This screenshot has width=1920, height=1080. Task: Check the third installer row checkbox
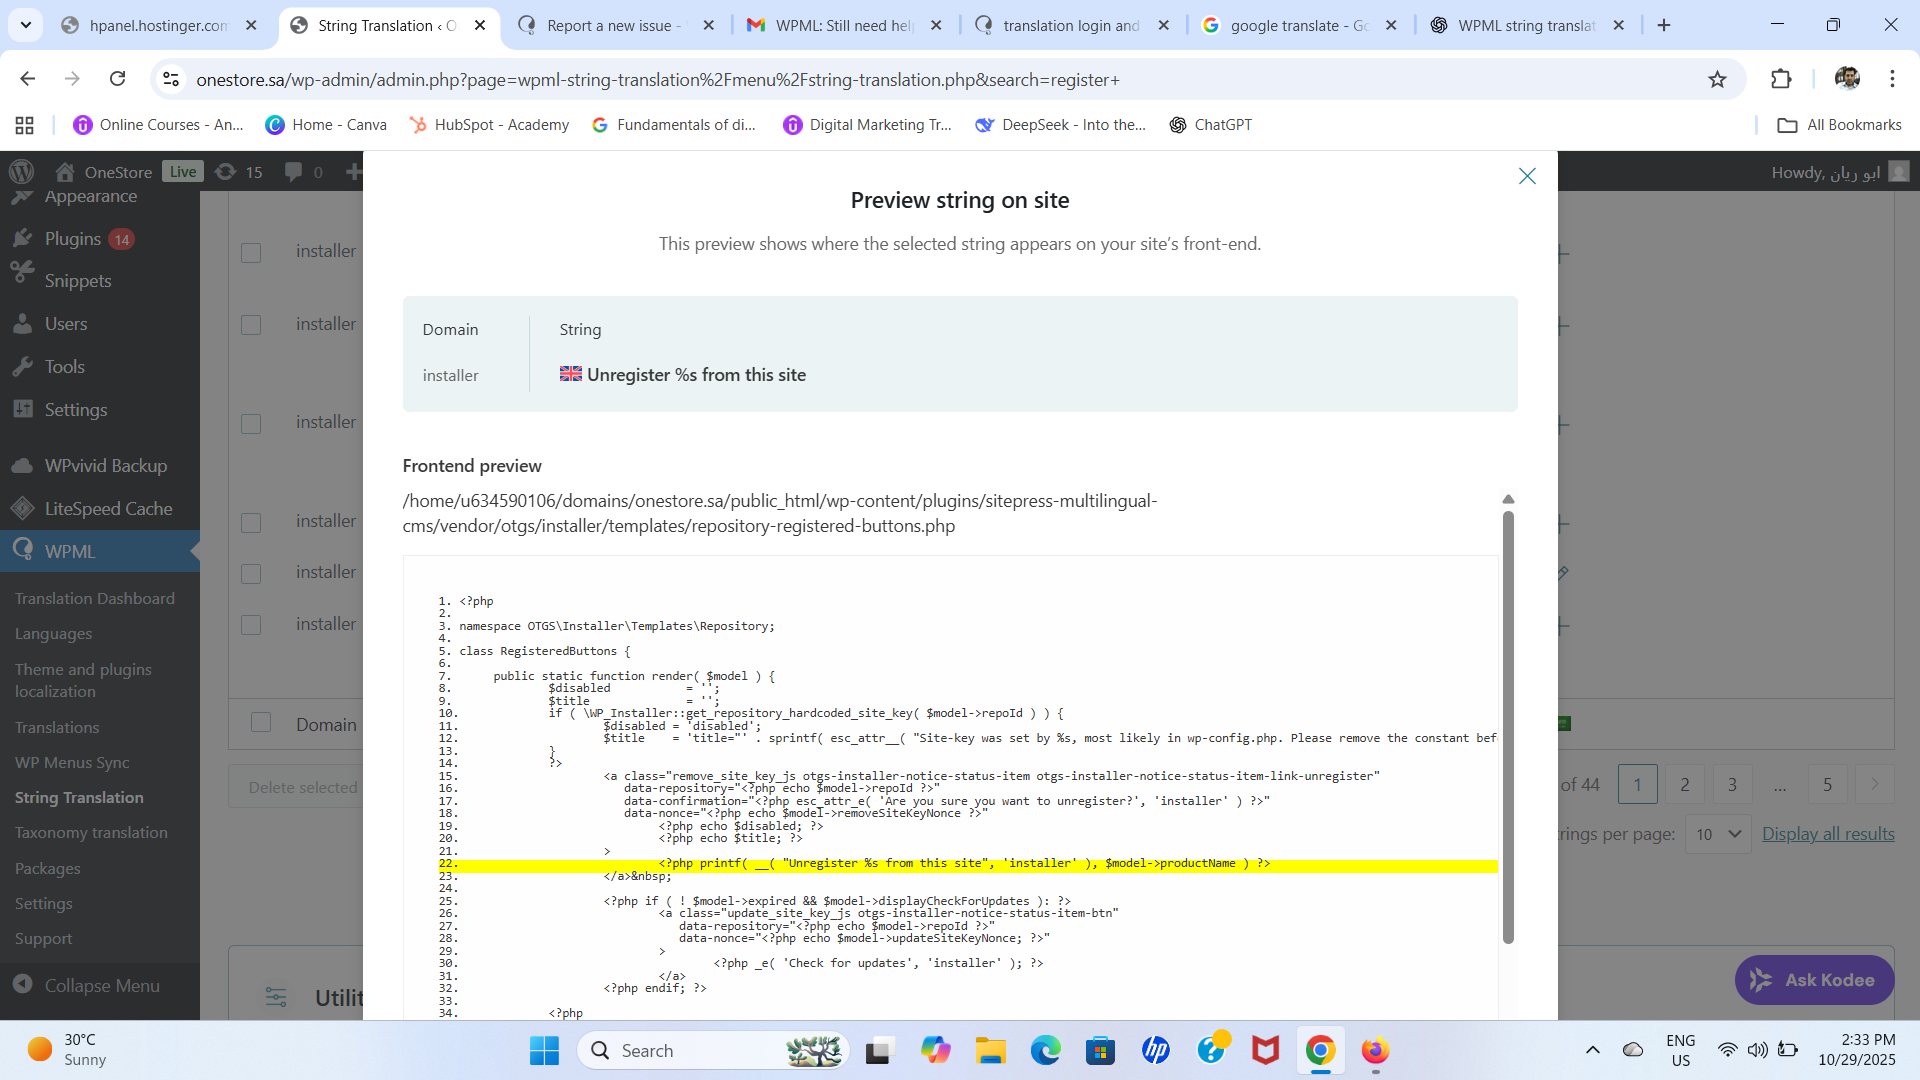click(x=251, y=424)
